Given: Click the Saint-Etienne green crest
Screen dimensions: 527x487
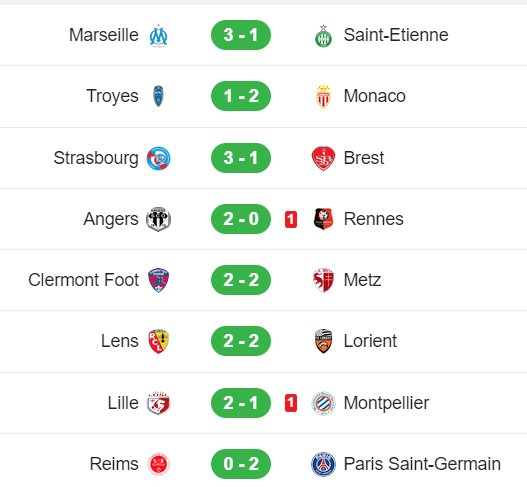Looking at the screenshot, I should (323, 35).
